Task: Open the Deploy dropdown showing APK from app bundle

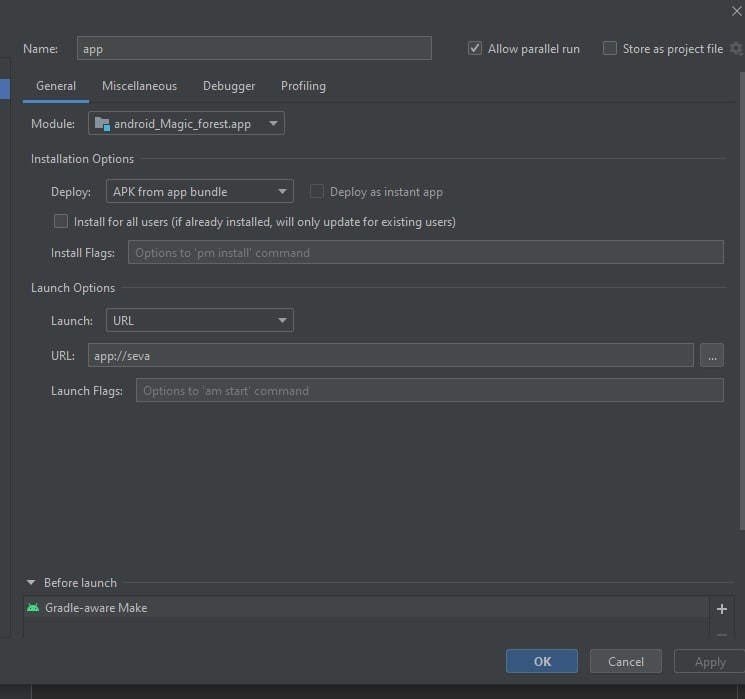Action: pyautogui.click(x=200, y=192)
